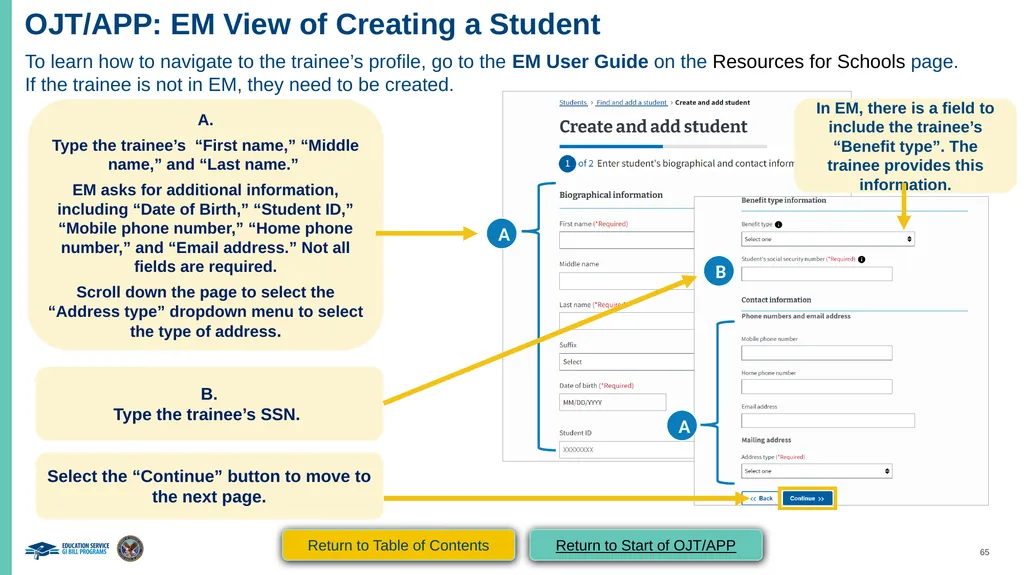
Task: Focus the First name input field
Action: [626, 240]
